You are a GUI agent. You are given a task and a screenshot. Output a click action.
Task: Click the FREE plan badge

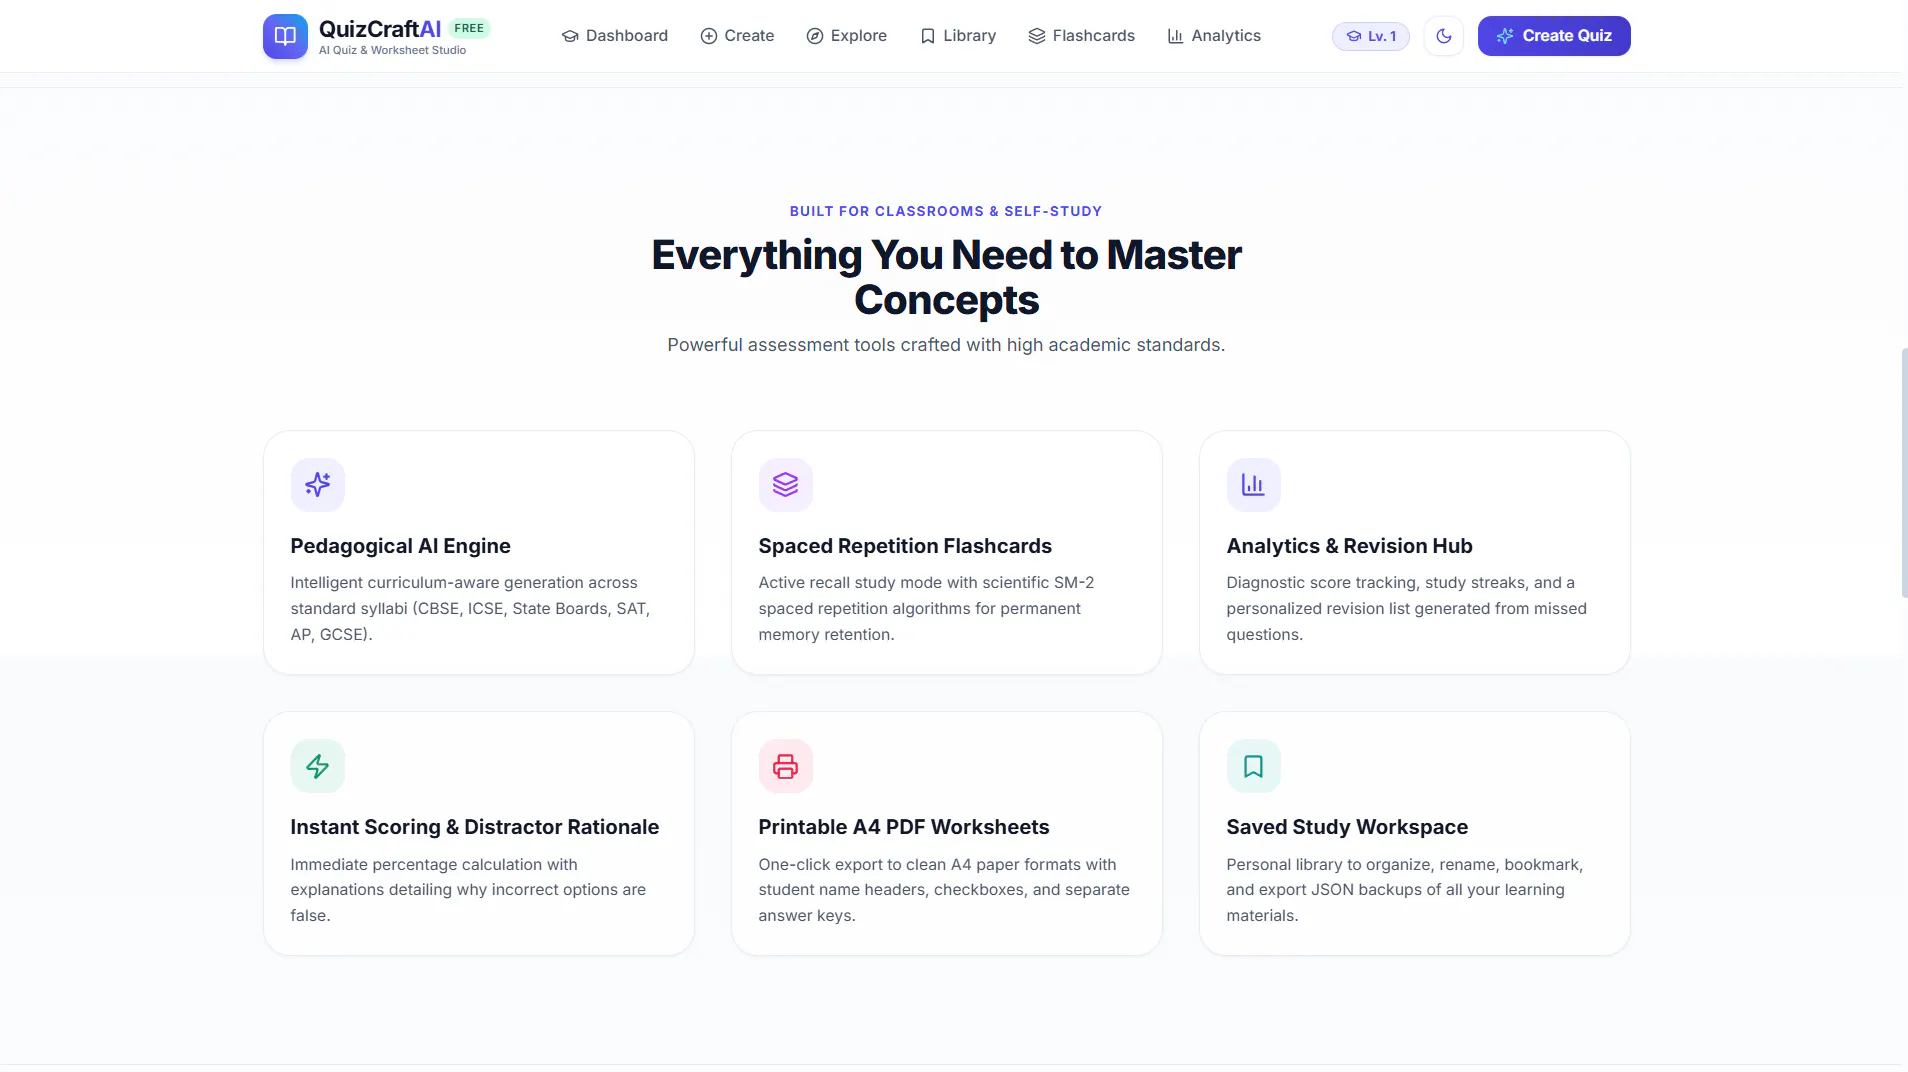[x=469, y=28]
